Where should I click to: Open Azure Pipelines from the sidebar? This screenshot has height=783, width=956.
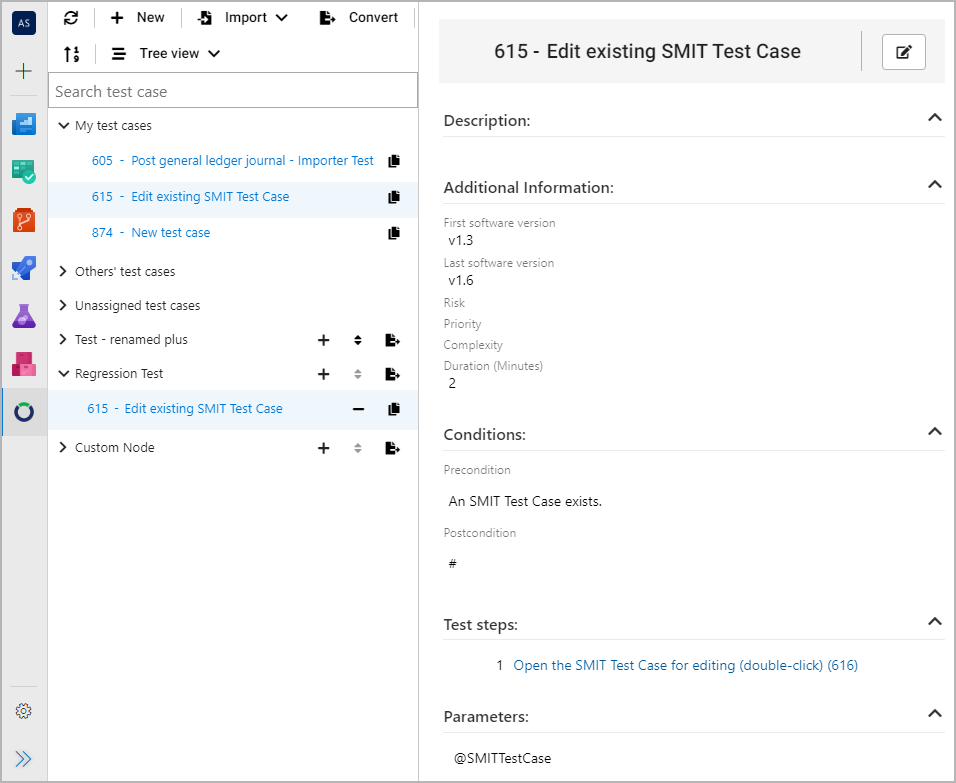click(x=24, y=268)
